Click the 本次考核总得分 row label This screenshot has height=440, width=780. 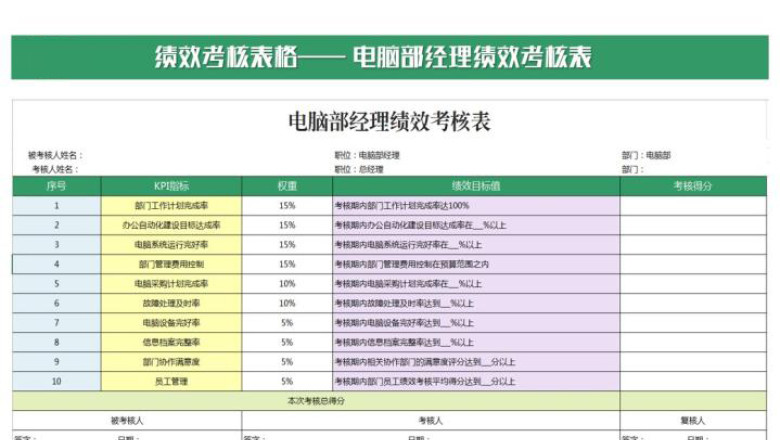click(x=316, y=401)
